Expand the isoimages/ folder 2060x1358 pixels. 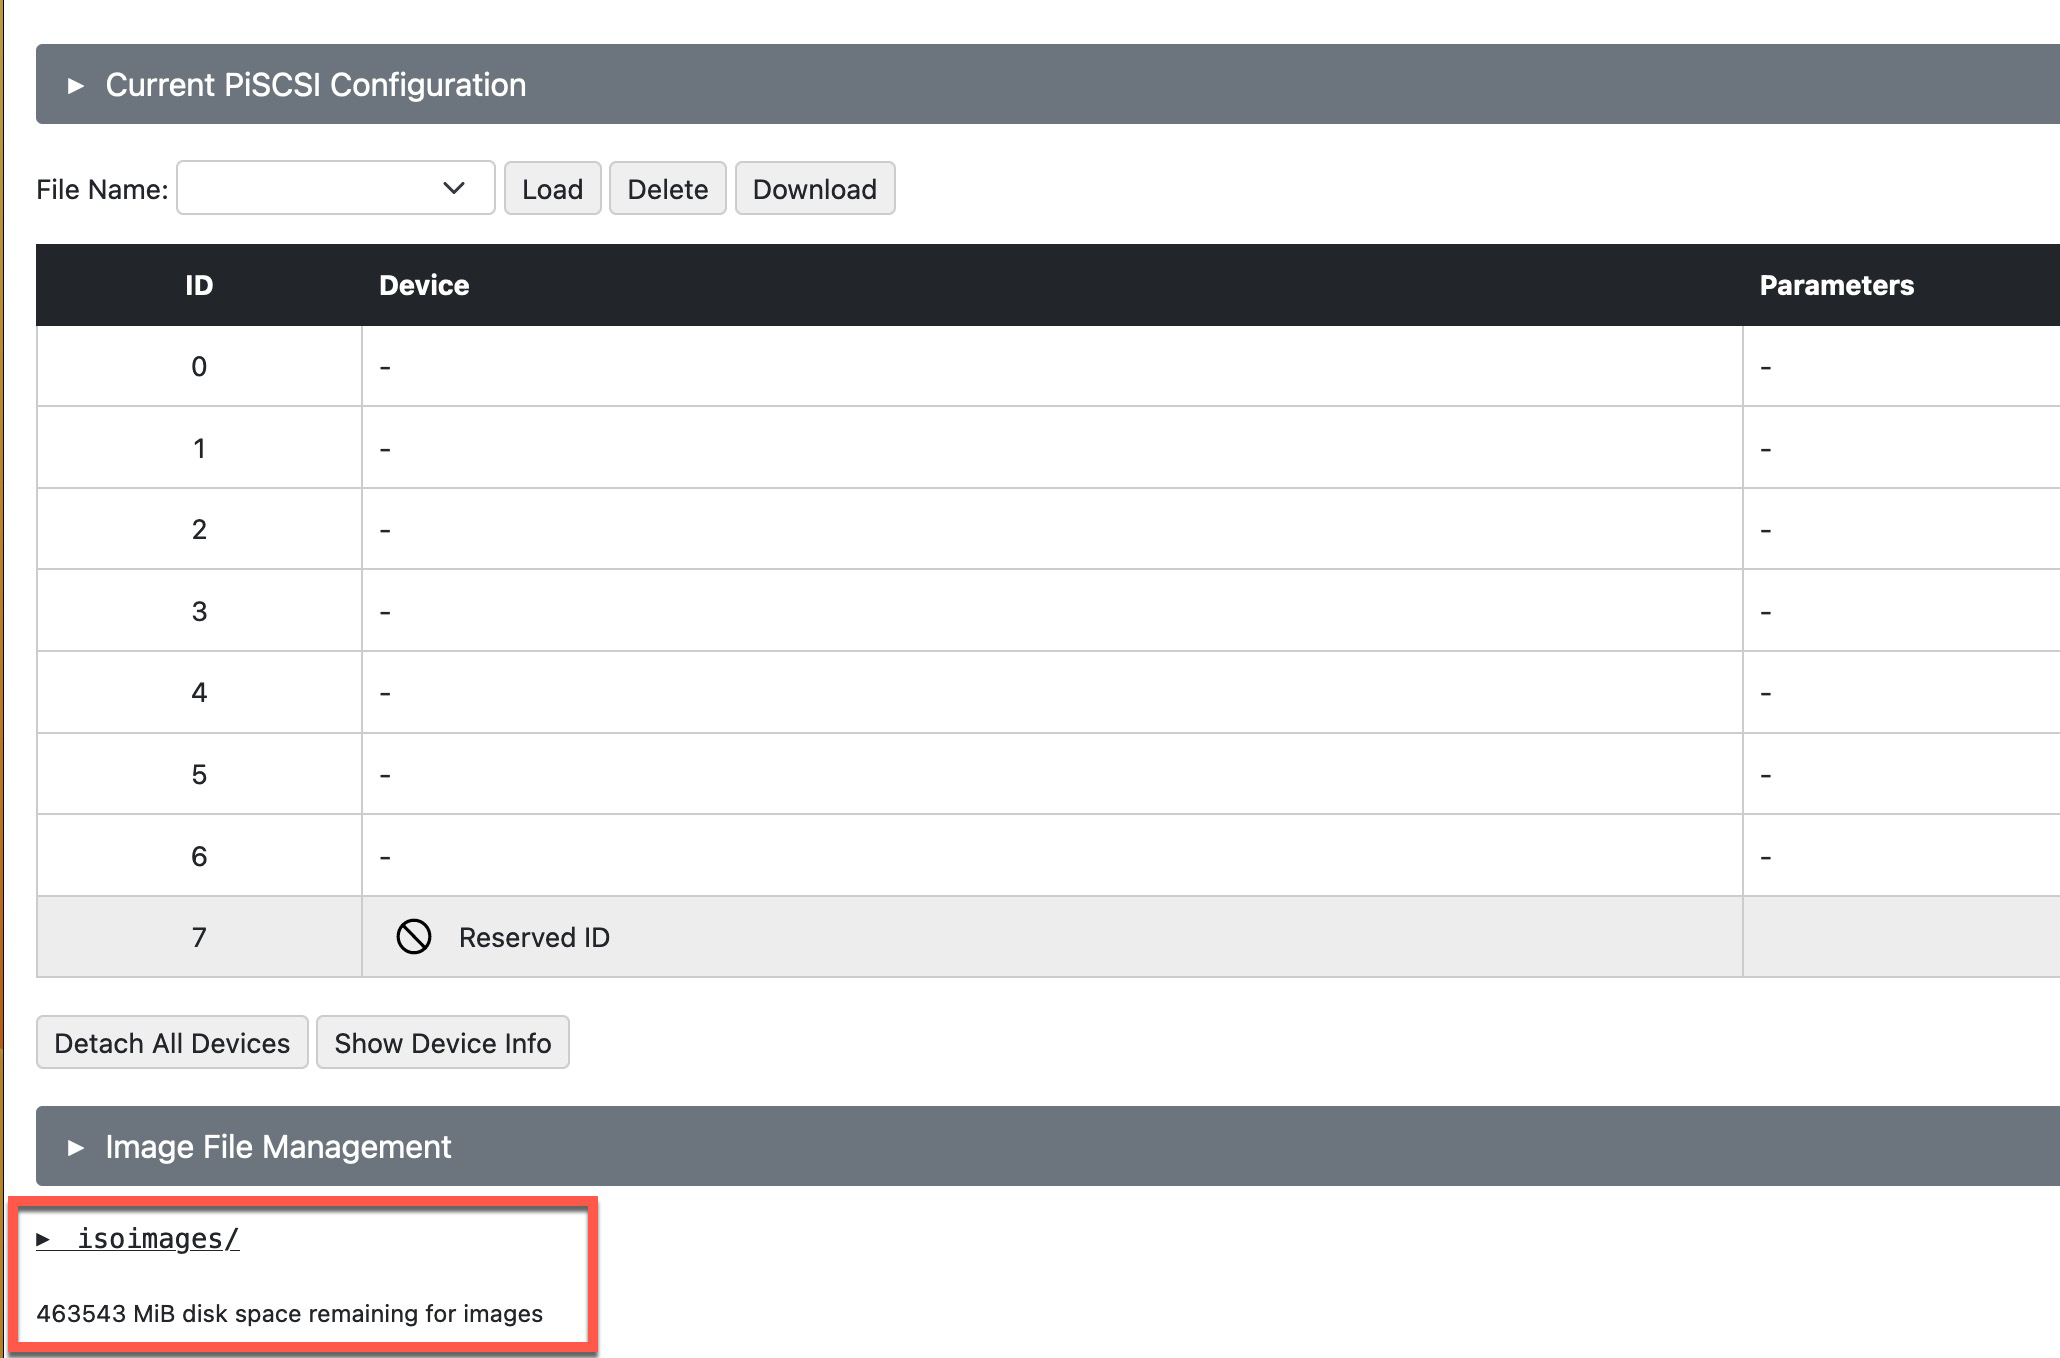(138, 1239)
